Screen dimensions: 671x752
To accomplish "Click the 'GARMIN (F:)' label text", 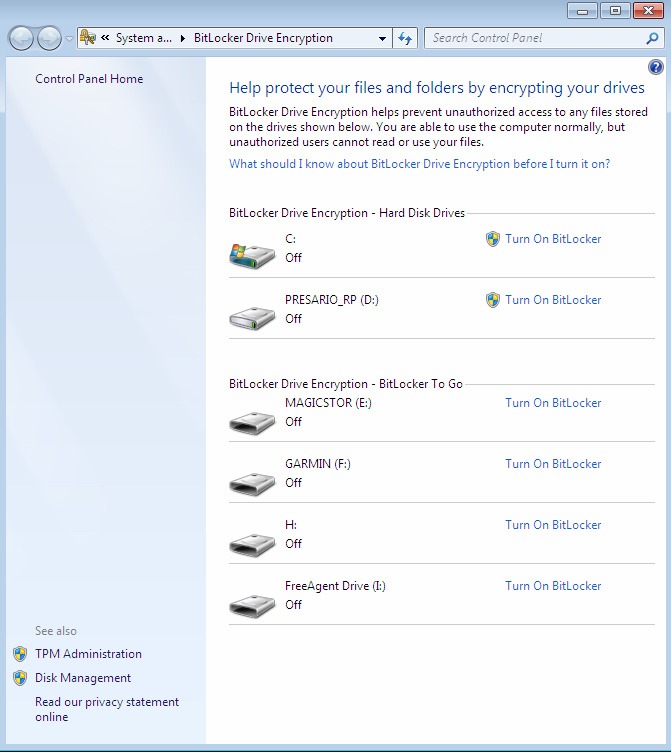I will pos(318,464).
